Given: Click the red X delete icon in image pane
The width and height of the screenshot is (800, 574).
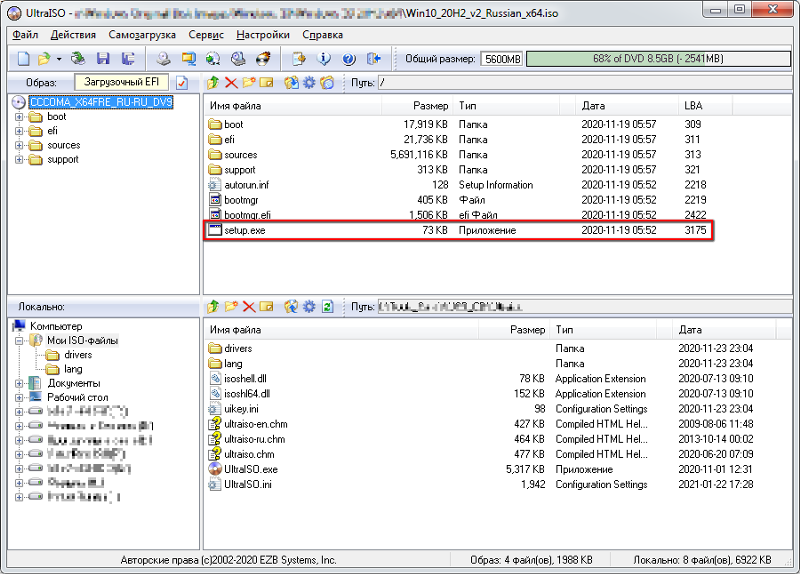Looking at the screenshot, I should coord(231,82).
